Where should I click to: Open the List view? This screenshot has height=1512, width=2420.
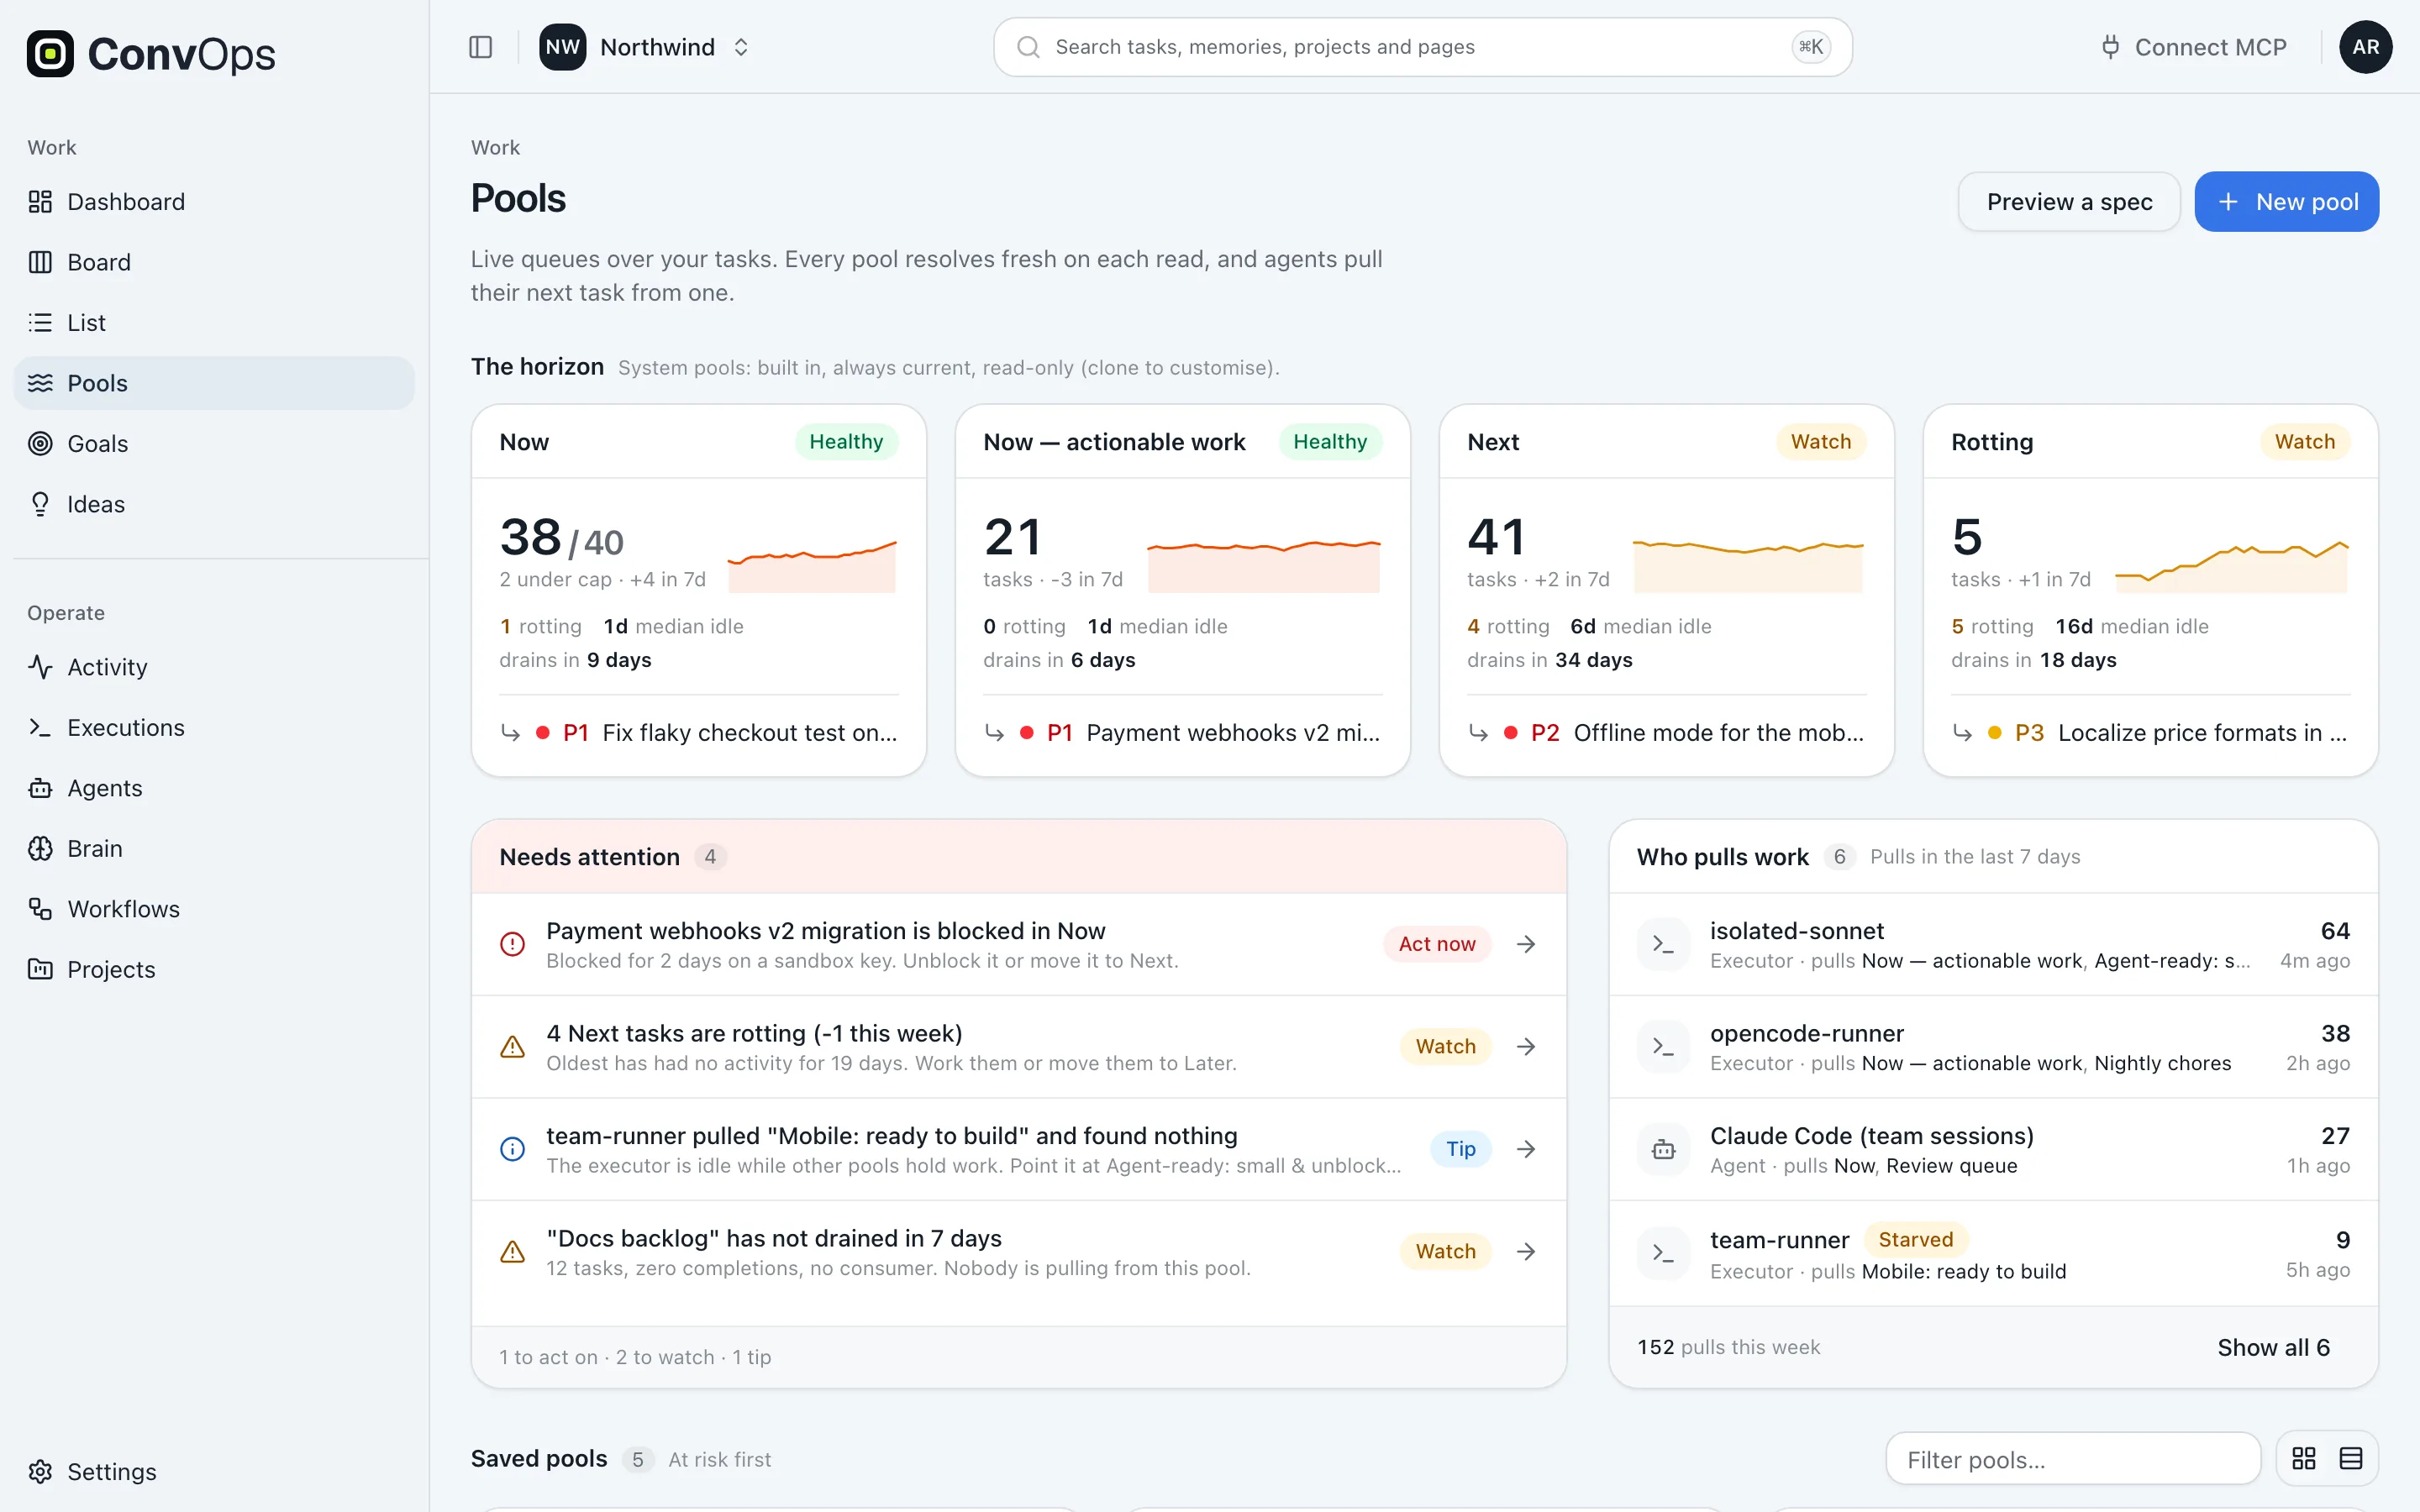(214, 323)
